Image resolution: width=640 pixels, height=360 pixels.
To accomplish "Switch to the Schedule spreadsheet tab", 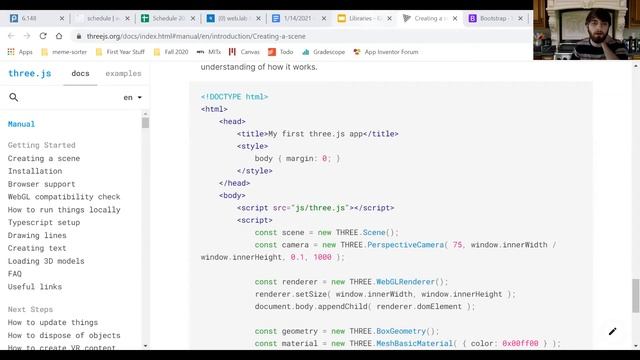I will pyautogui.click(x=167, y=18).
